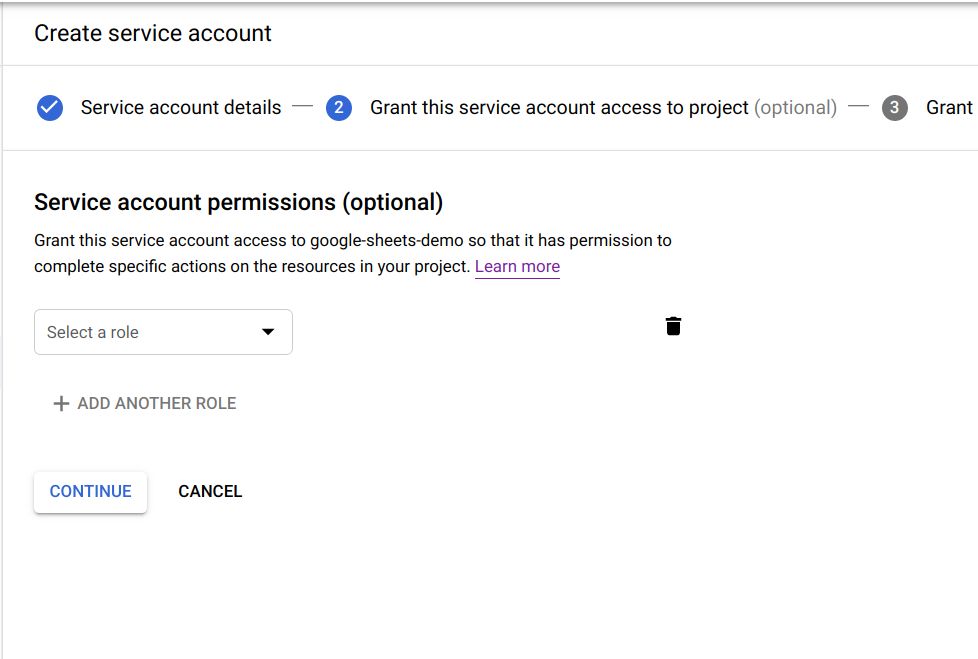This screenshot has width=978, height=659.
Task: Open the Learn more link
Action: 517,267
